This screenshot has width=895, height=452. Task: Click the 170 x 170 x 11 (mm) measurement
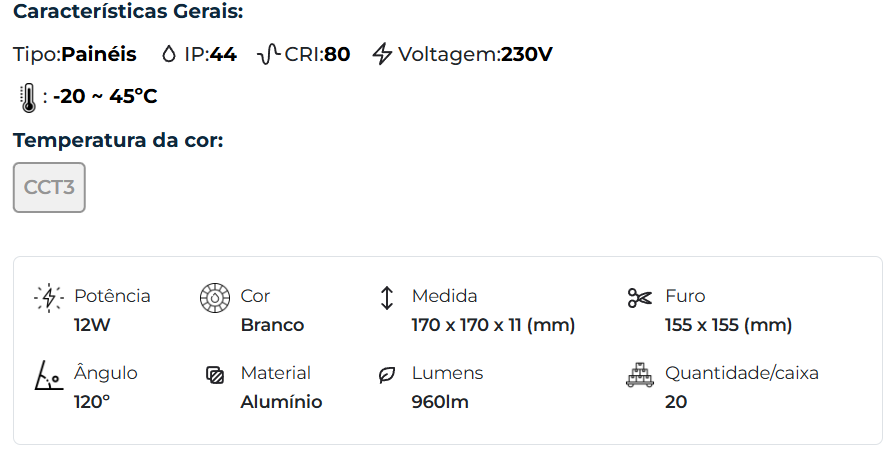493,325
